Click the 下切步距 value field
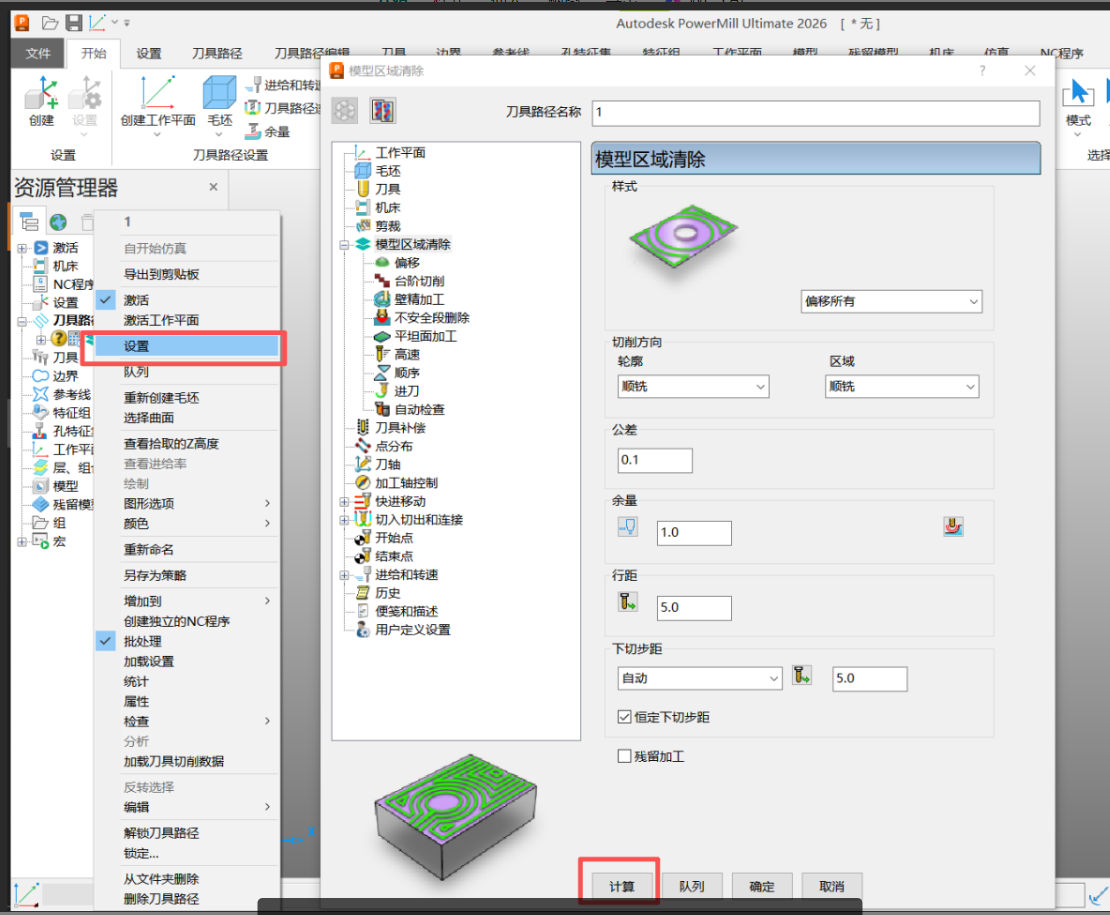This screenshot has width=1110, height=915. 869,678
